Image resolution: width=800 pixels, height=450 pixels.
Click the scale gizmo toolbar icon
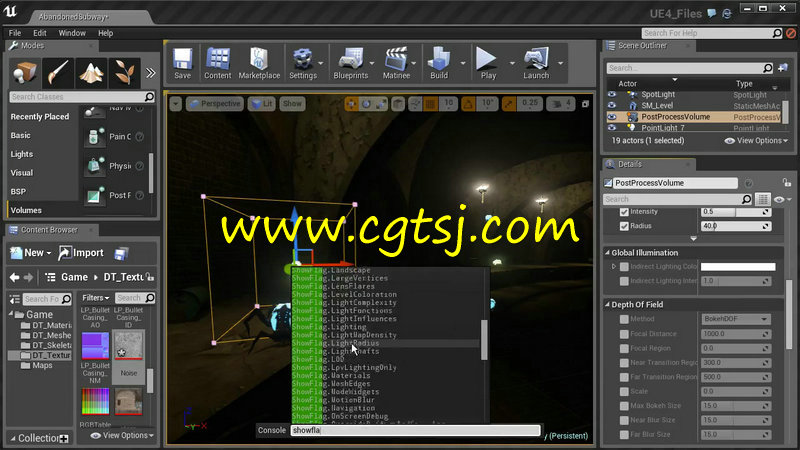pyautogui.click(x=381, y=104)
